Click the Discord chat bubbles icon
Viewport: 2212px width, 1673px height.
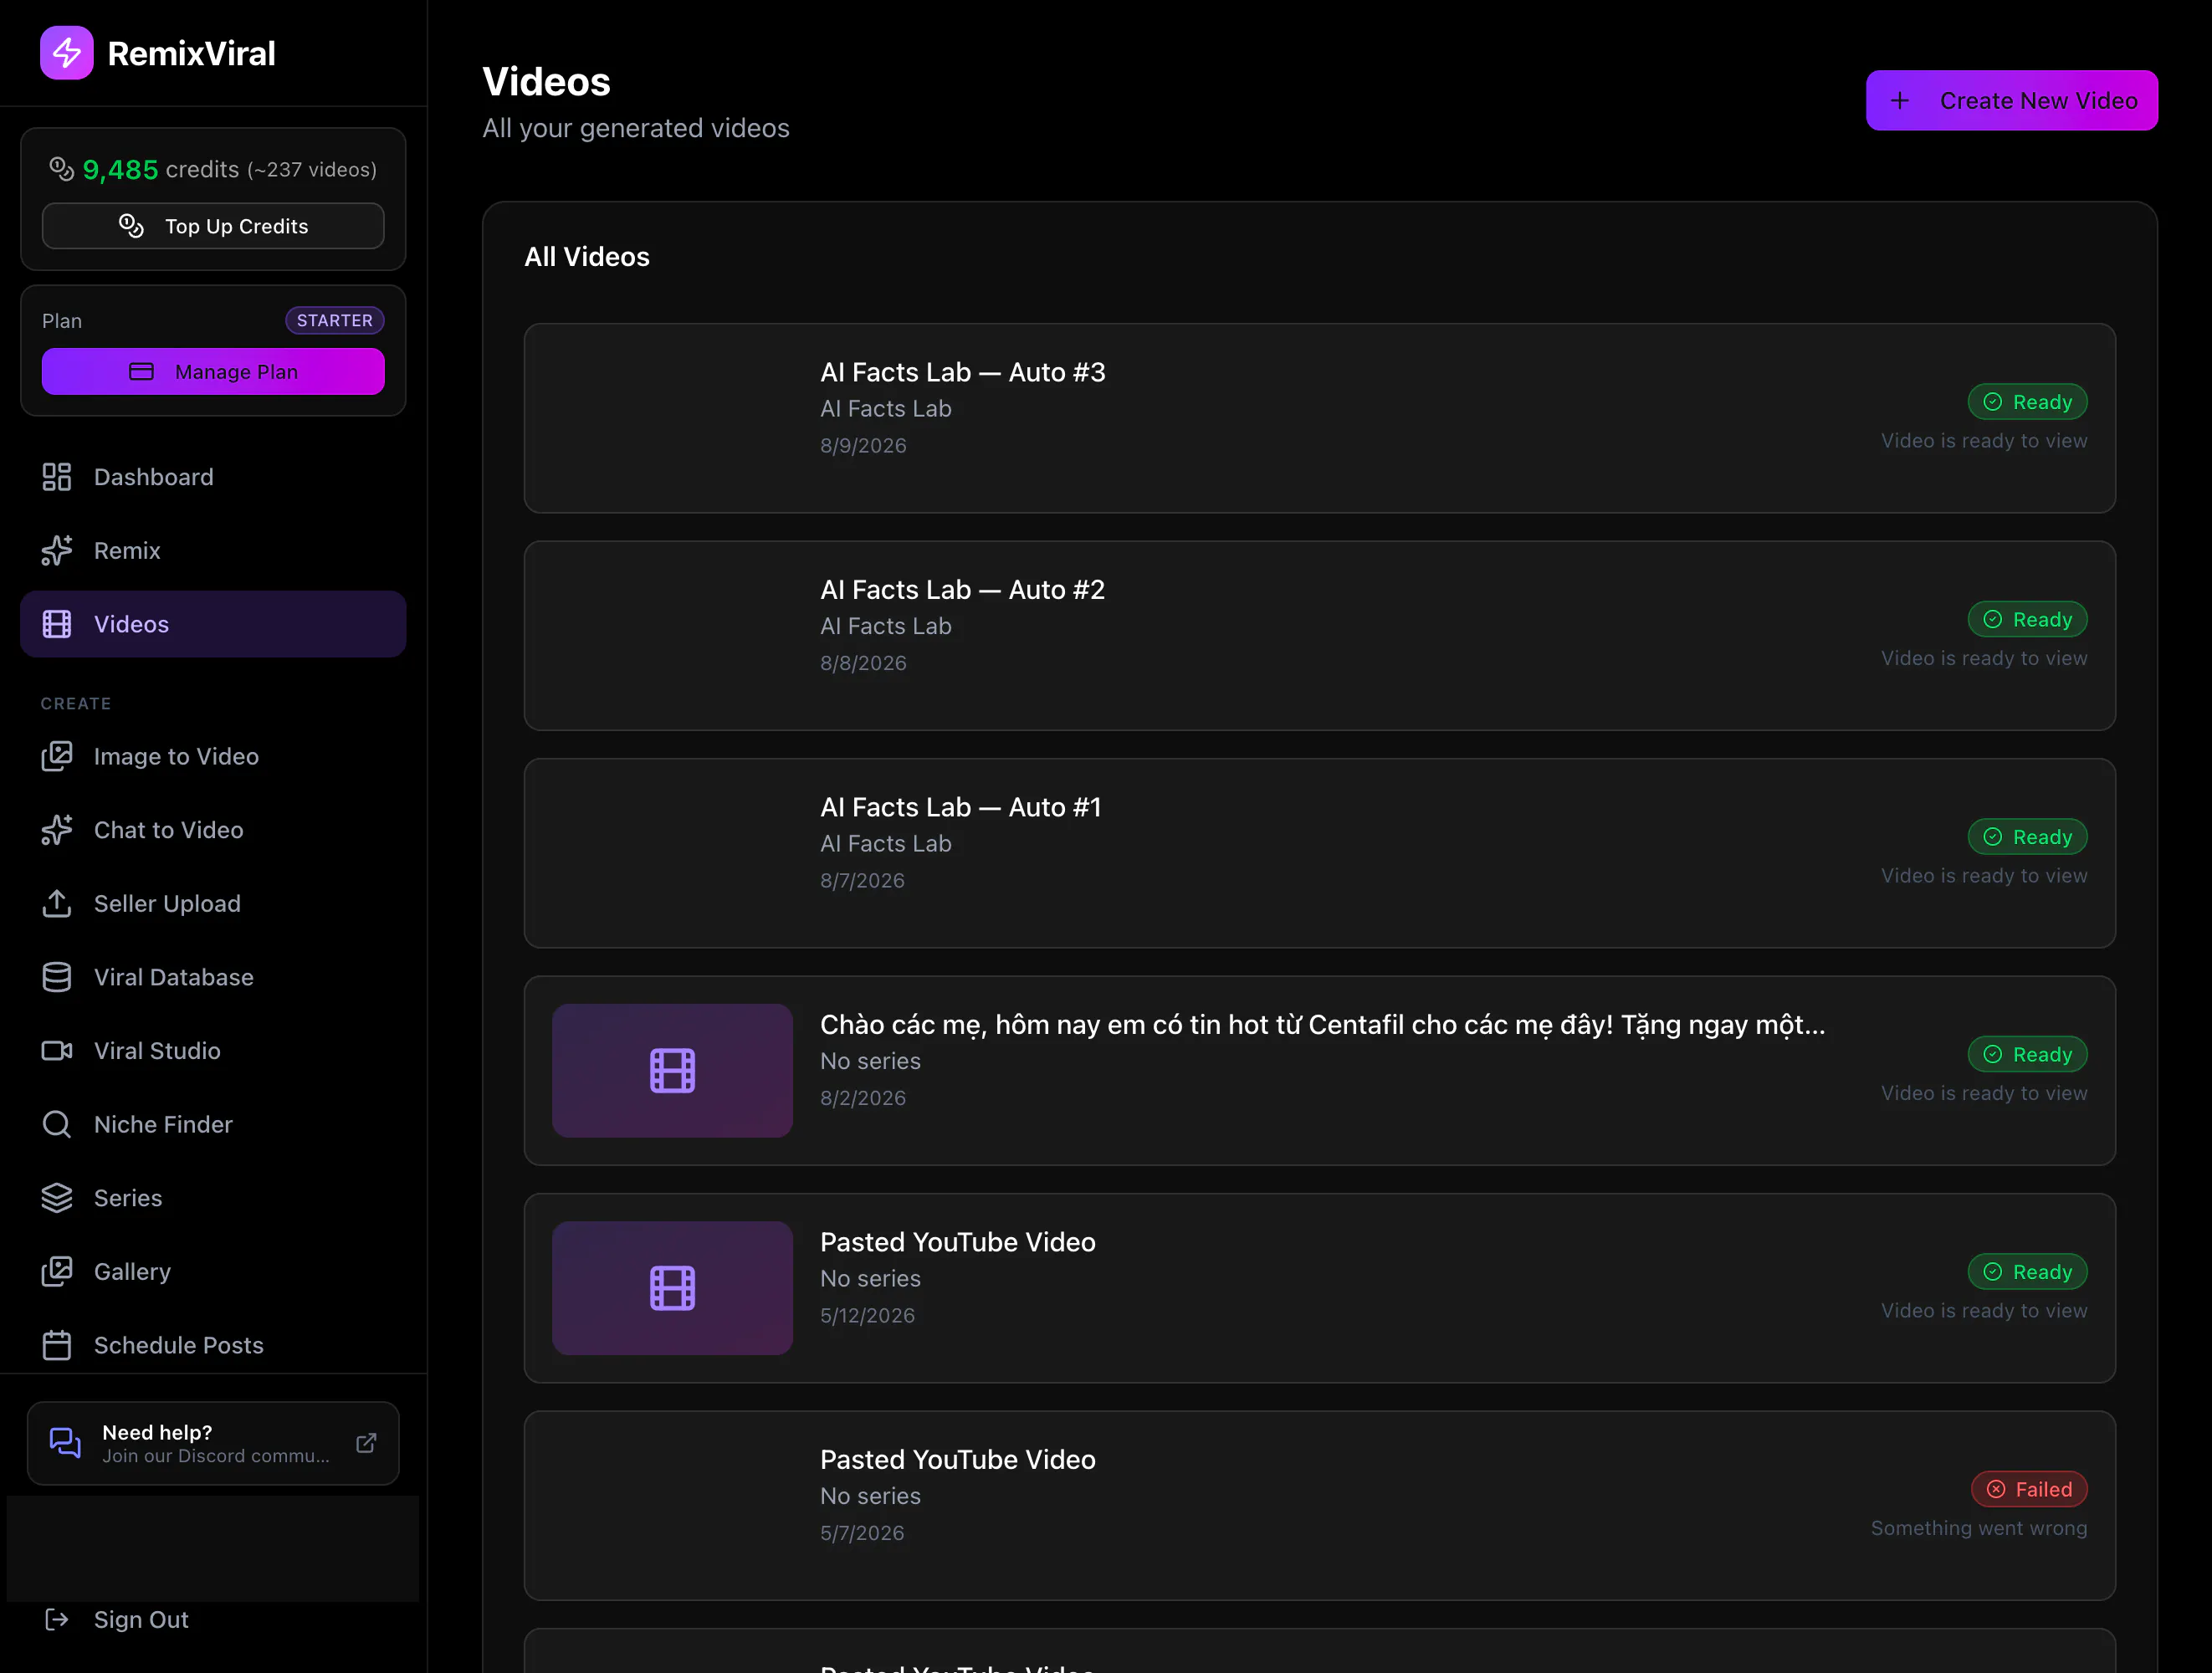pyautogui.click(x=65, y=1443)
